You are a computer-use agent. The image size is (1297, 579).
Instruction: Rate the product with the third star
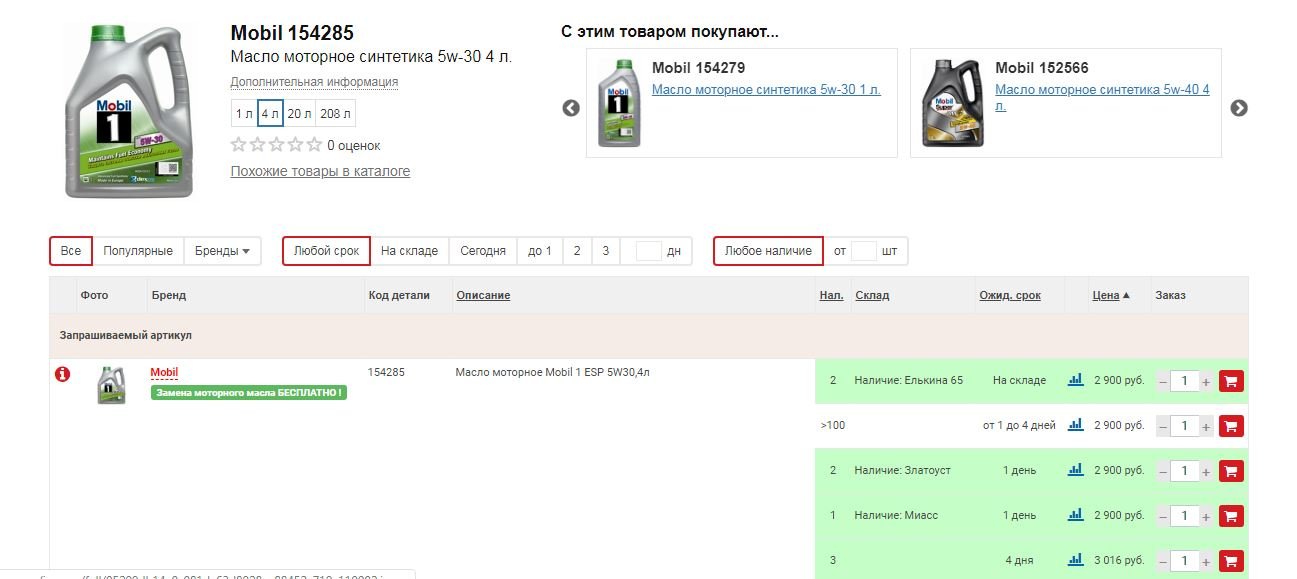pyautogui.click(x=277, y=145)
